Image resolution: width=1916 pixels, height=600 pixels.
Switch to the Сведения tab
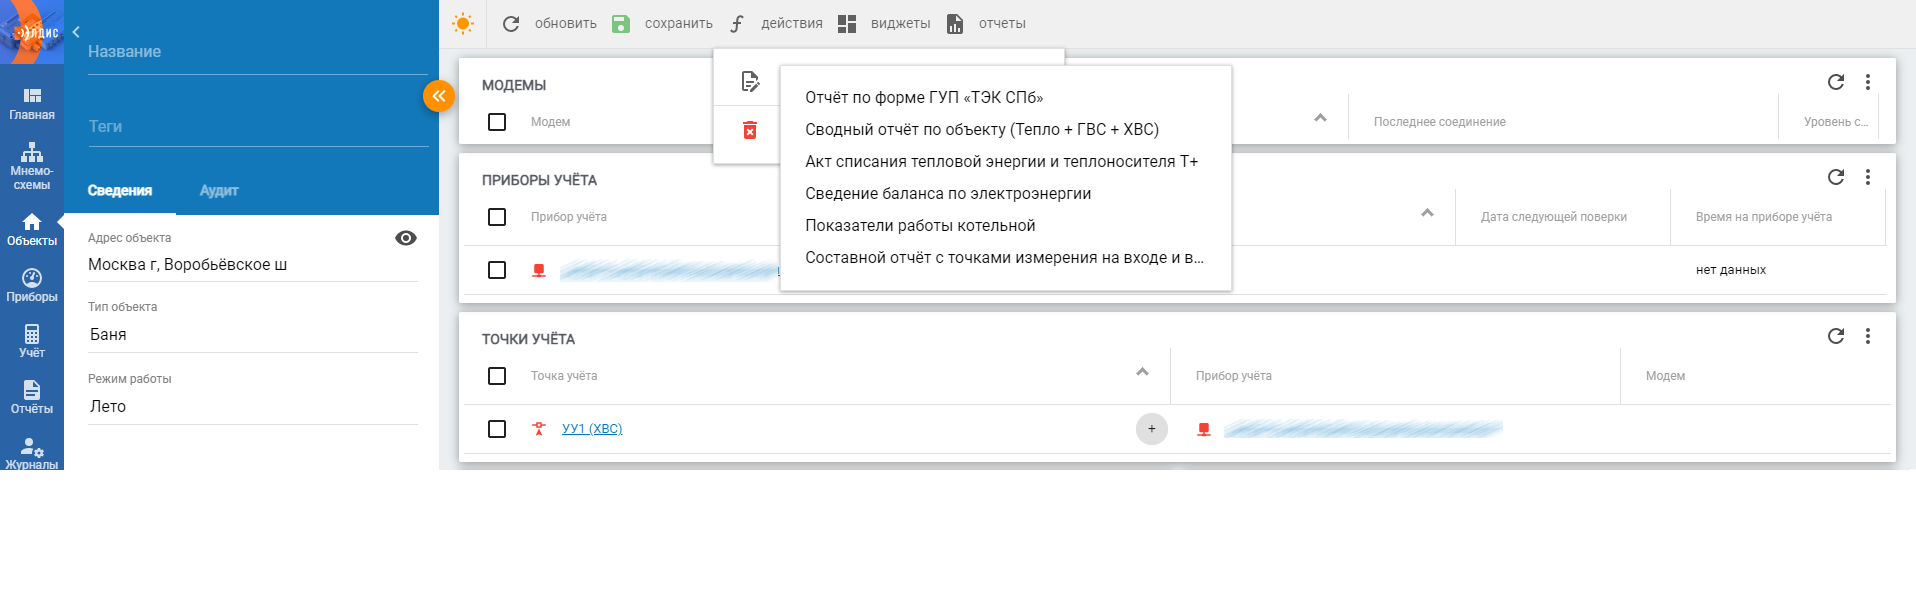[120, 191]
